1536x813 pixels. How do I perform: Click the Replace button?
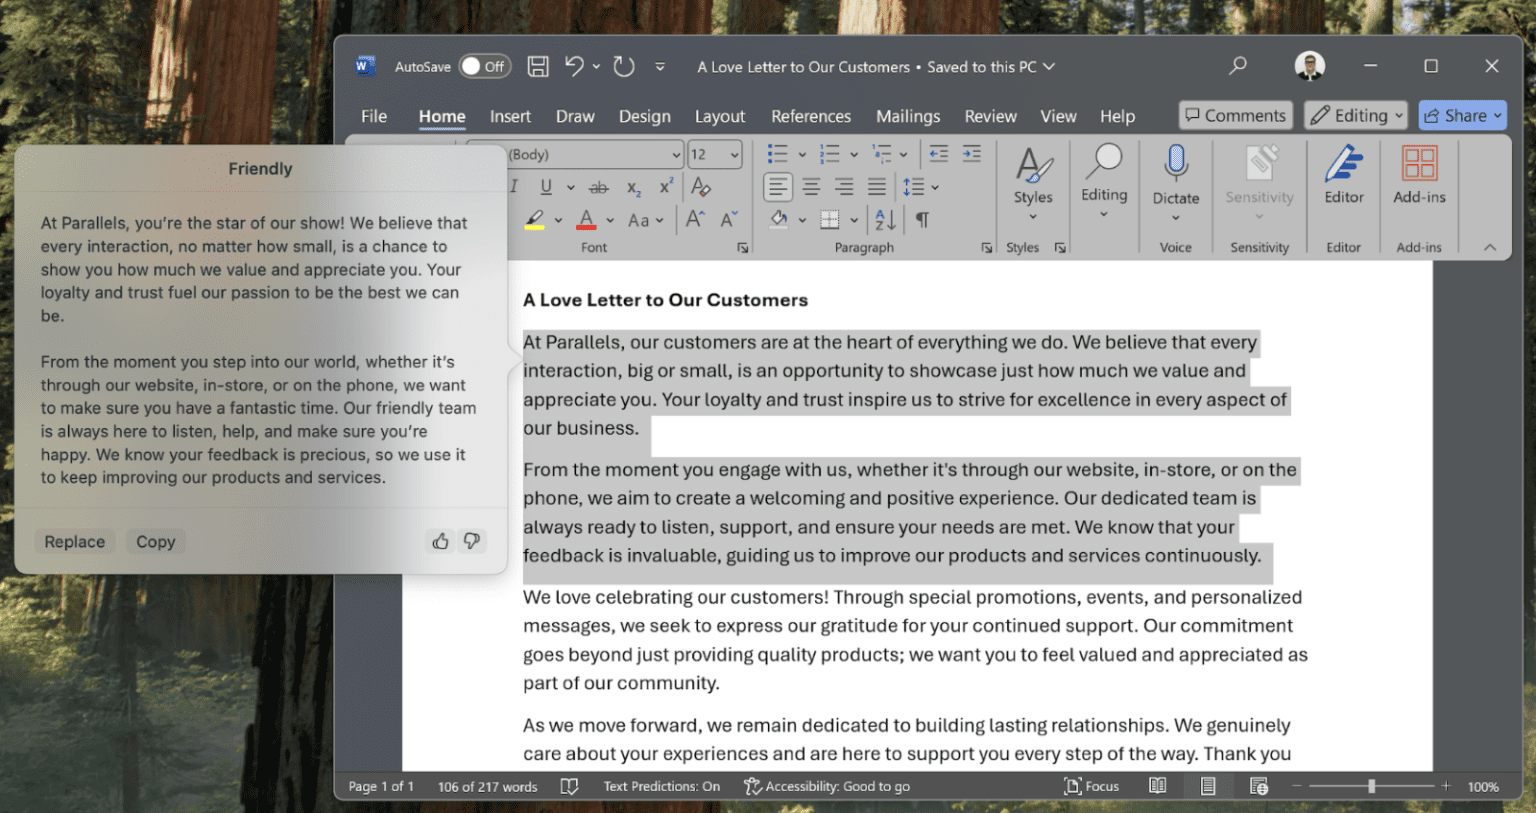click(75, 542)
